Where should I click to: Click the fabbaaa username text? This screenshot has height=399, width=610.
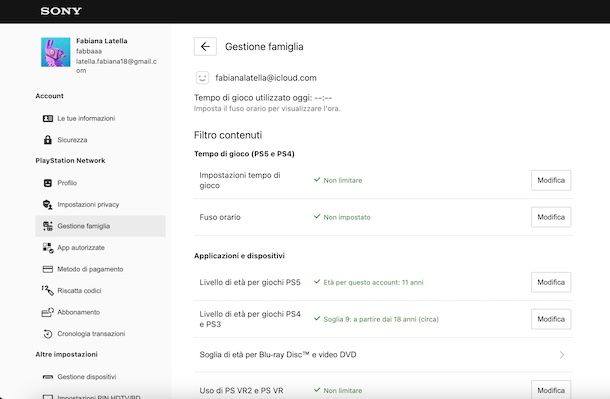tap(89, 51)
